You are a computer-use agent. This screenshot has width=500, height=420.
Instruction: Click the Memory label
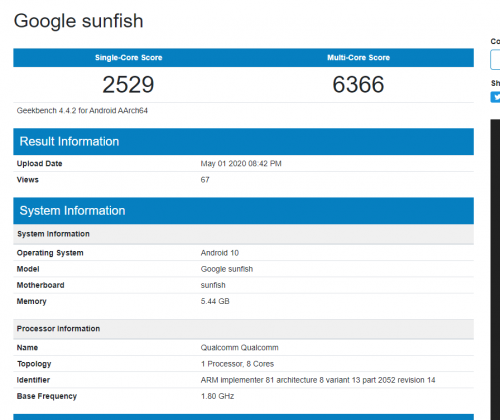pos(32,301)
